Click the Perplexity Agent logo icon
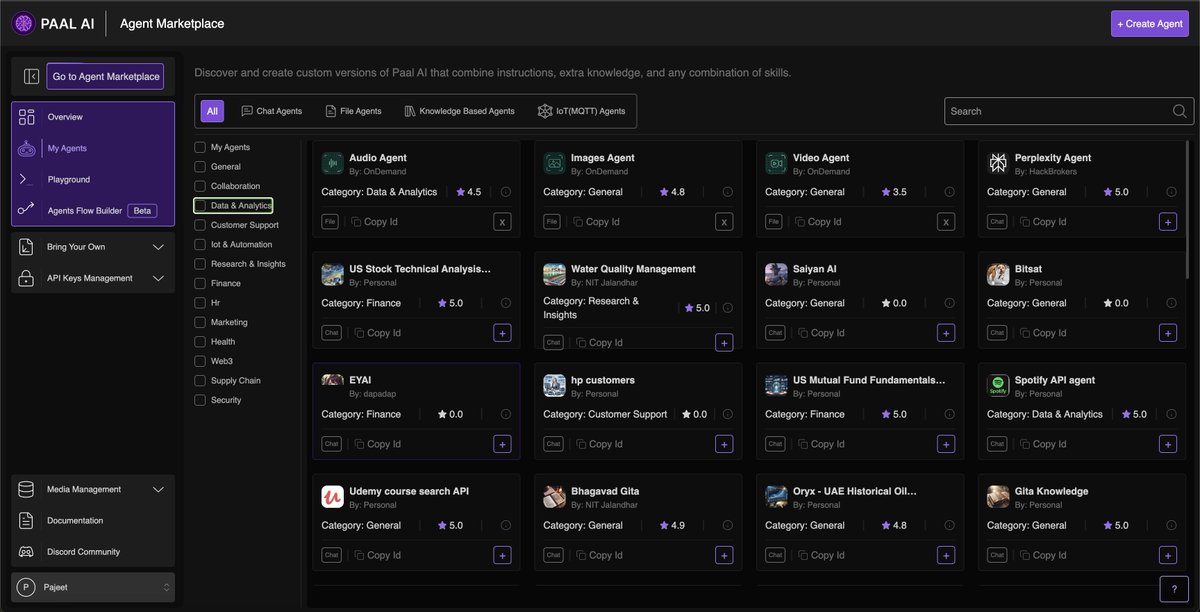This screenshot has width=1200, height=612. (998, 163)
